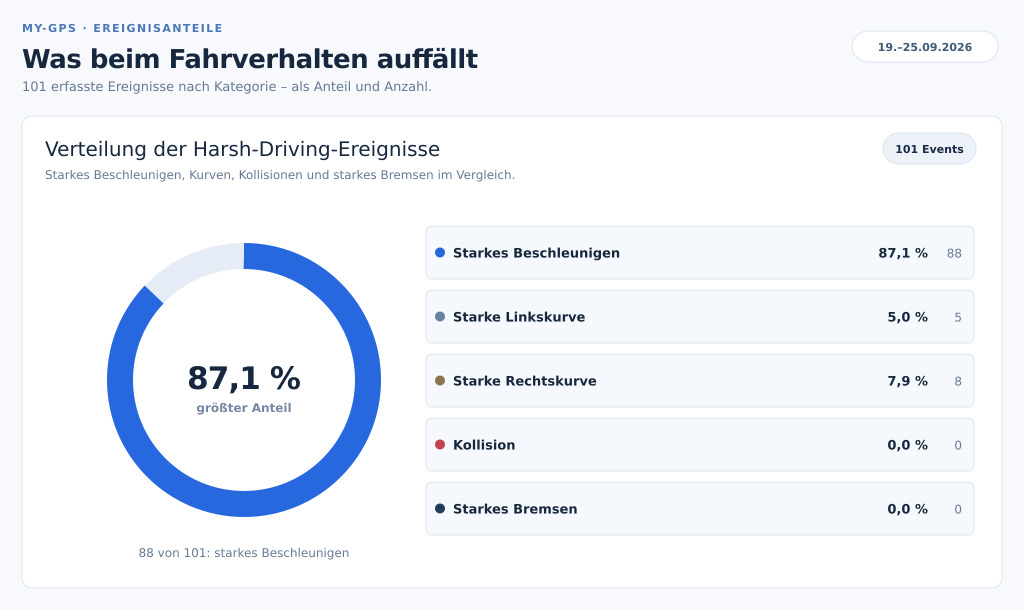Screen dimensions: 1024x610
Task: Select the Starkes Beschleunigen legend row
Action: (x=699, y=253)
